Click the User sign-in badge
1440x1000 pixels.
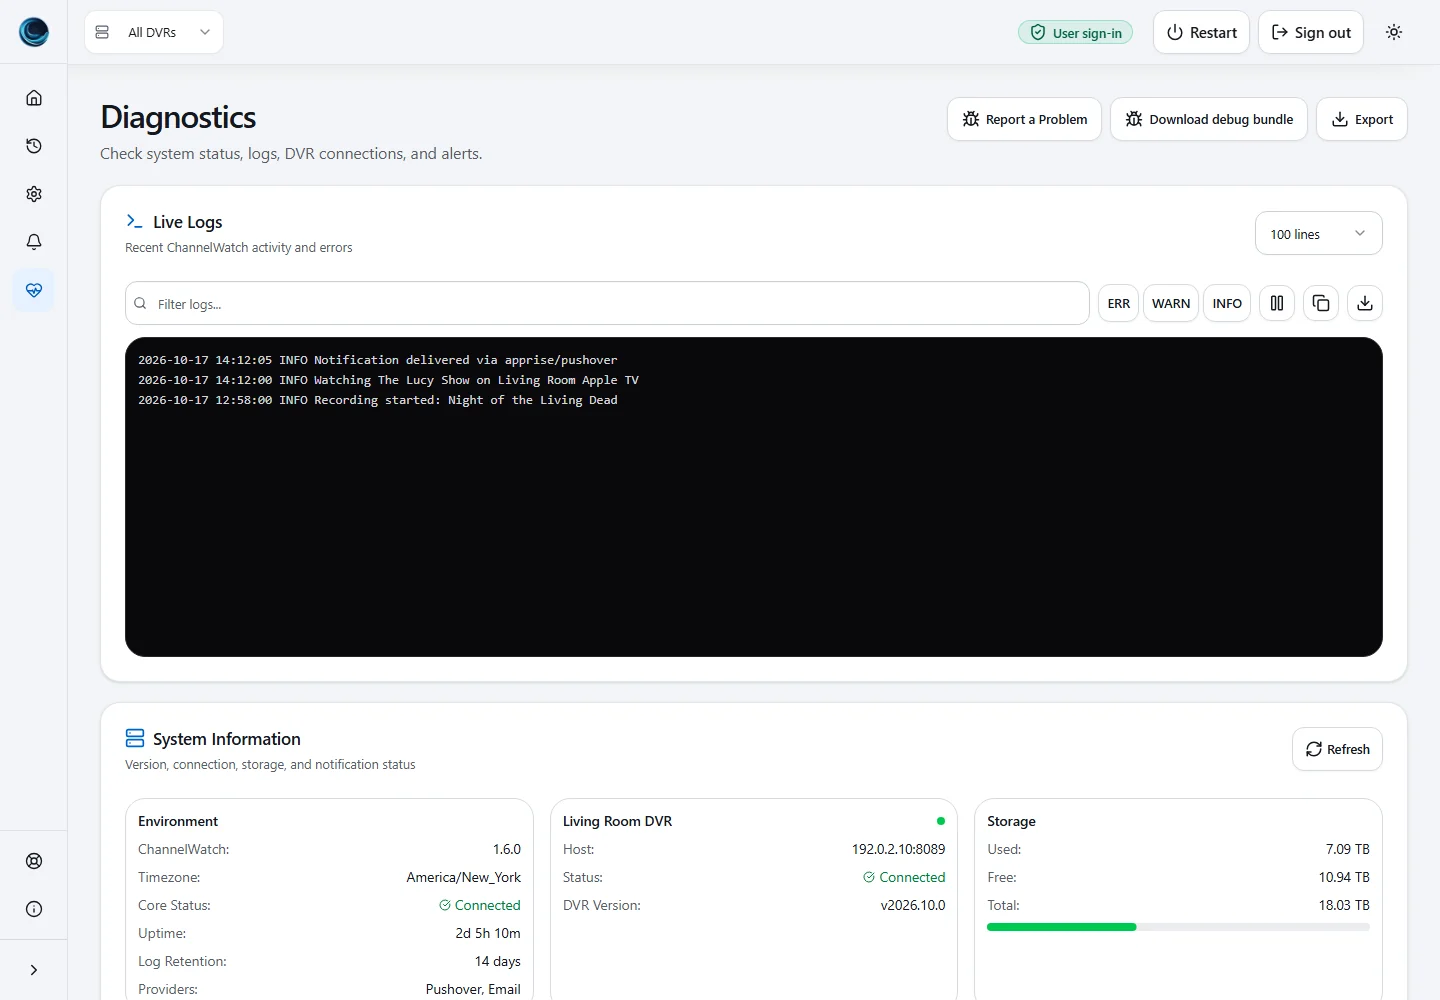pos(1076,33)
